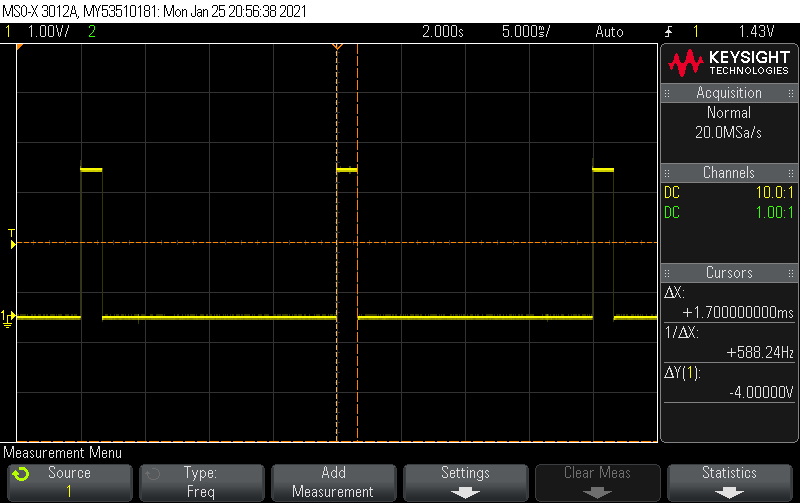Click the trigger time reference triangle at top
800x503 pixels.
[337, 47]
